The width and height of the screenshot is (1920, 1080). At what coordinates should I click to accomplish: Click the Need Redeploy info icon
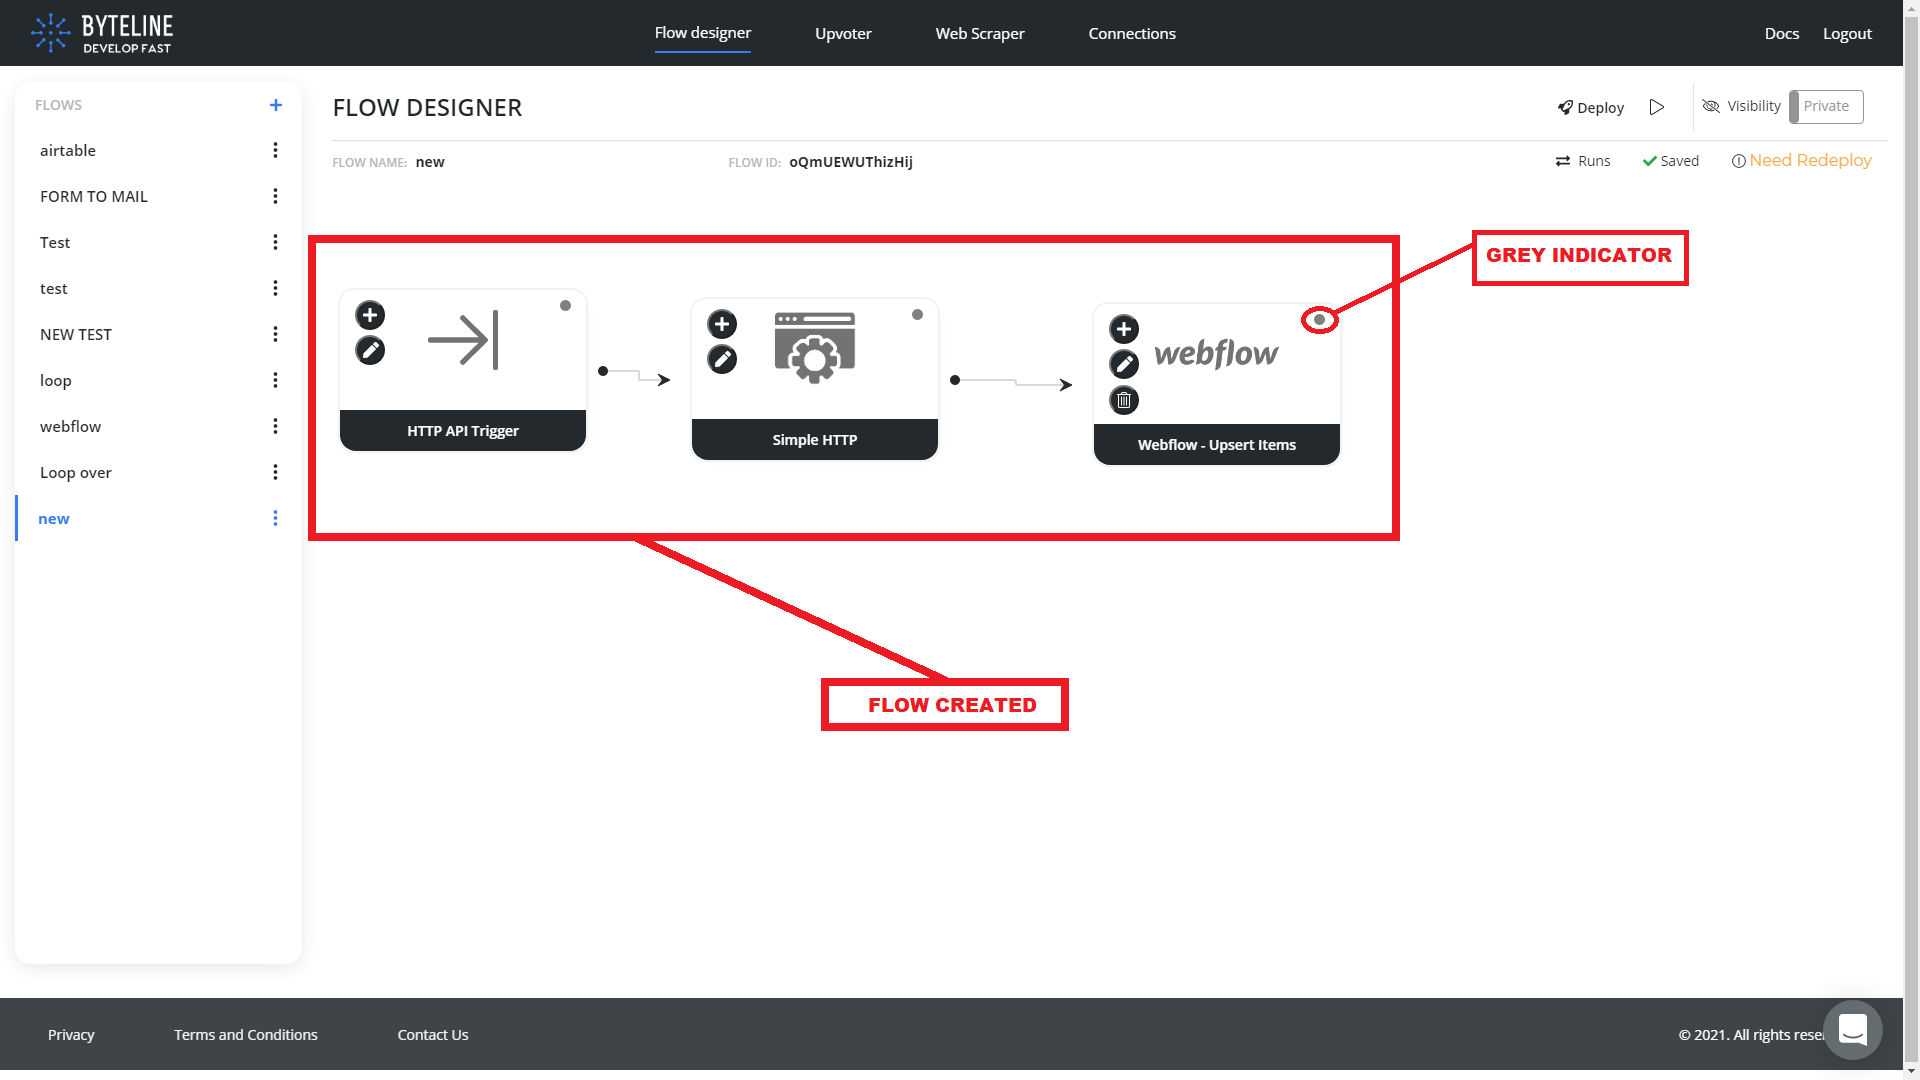(1739, 161)
